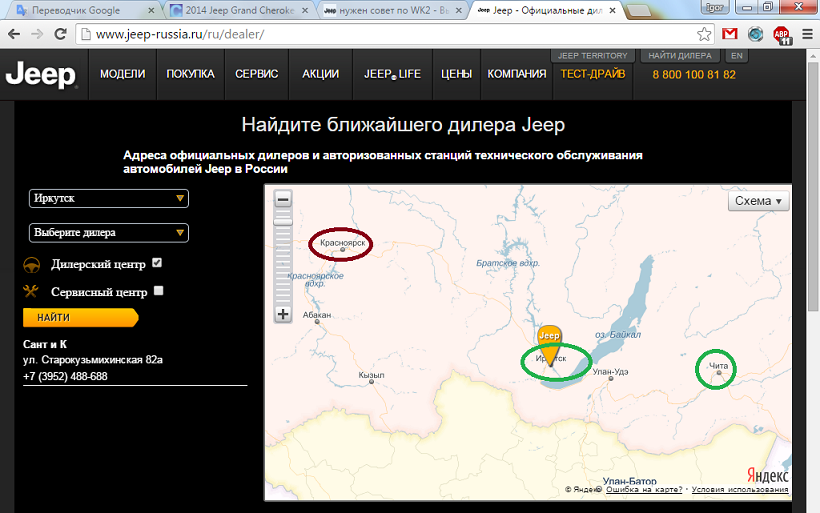This screenshot has width=820, height=513.
Task: Click the browser address bar
Action: point(380,34)
